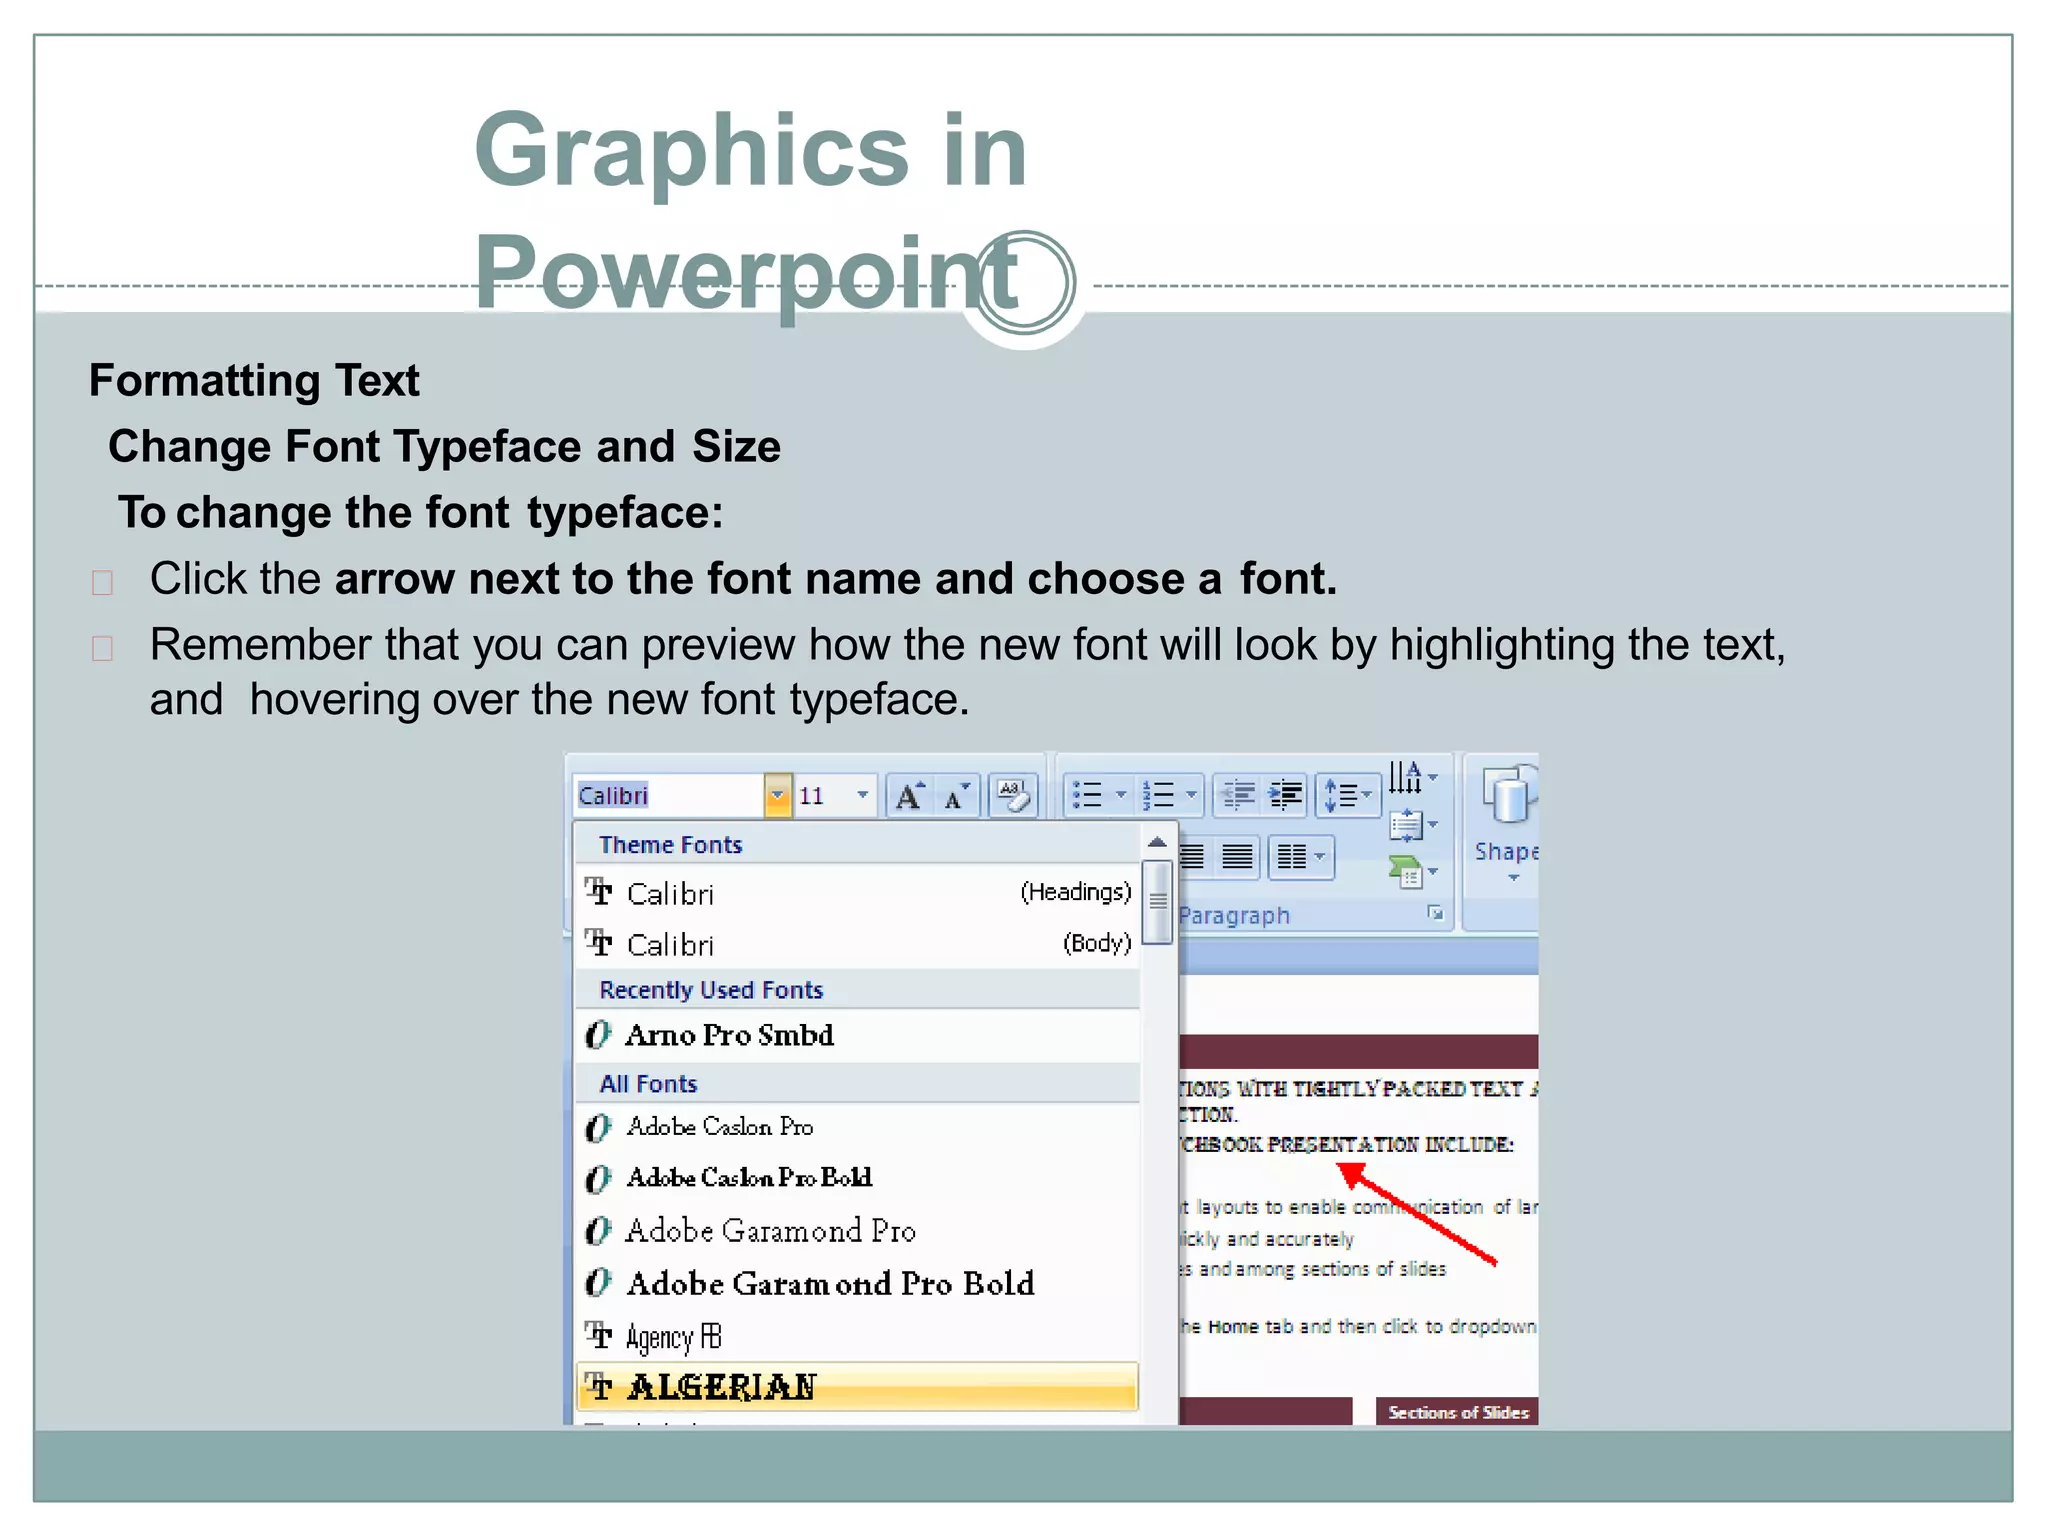Click the Grow Font icon
2048x1536 pixels.
point(909,796)
